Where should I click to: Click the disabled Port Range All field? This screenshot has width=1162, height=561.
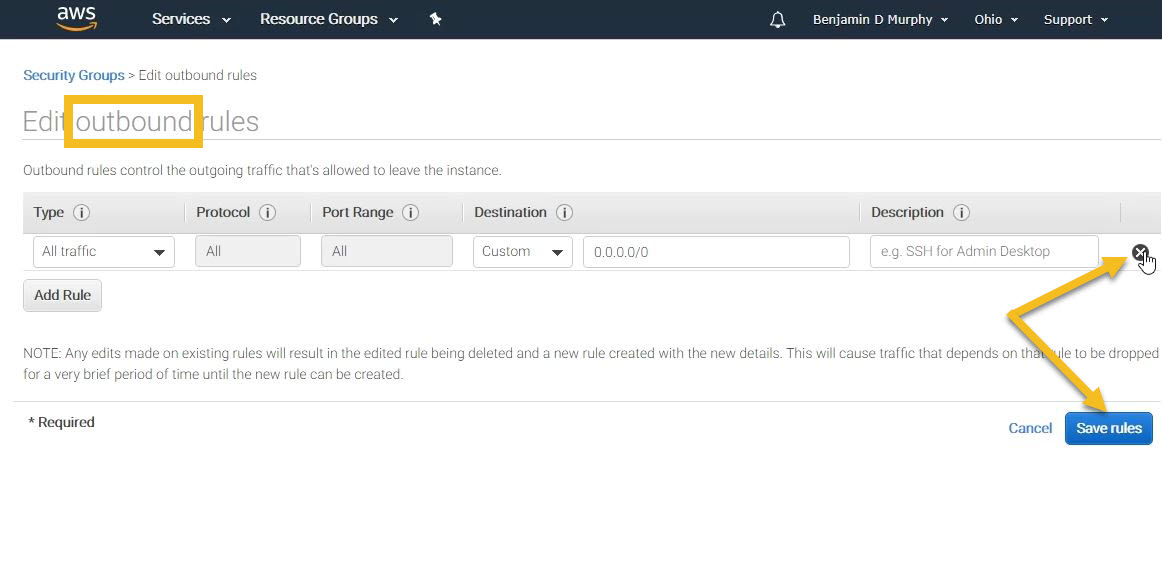point(387,252)
